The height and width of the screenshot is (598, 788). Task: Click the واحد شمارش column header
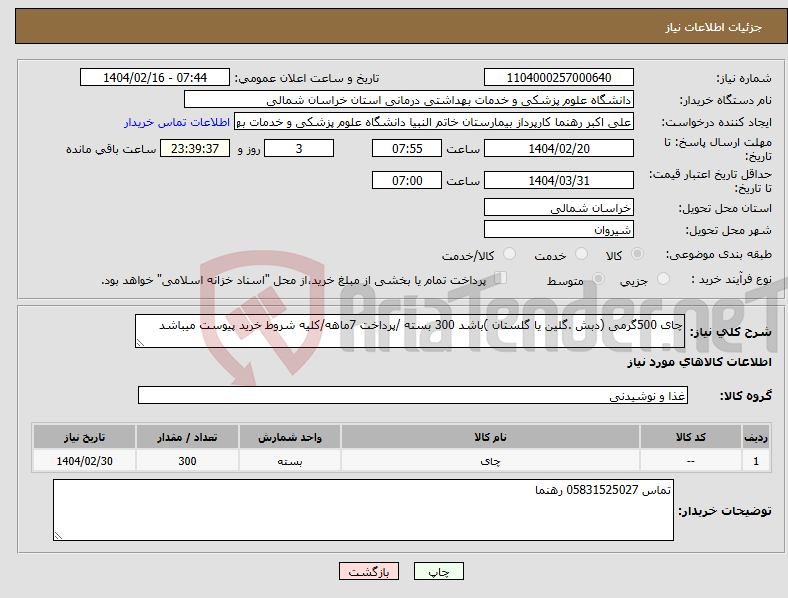coord(290,437)
